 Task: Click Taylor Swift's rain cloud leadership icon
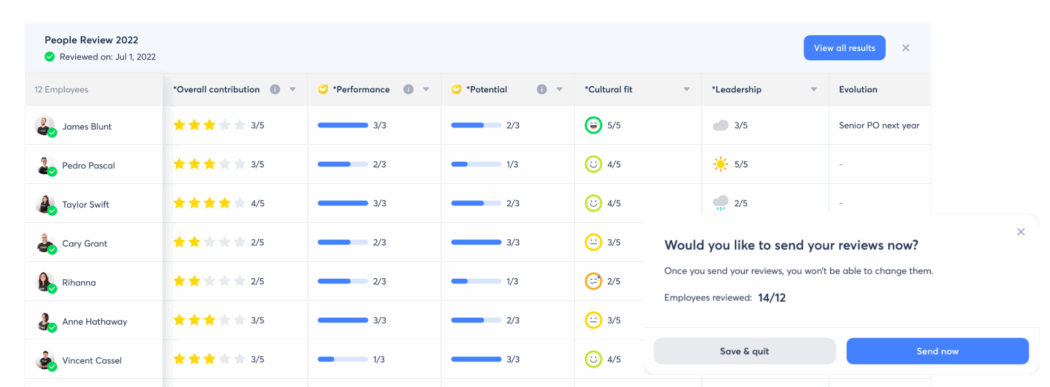click(721, 203)
